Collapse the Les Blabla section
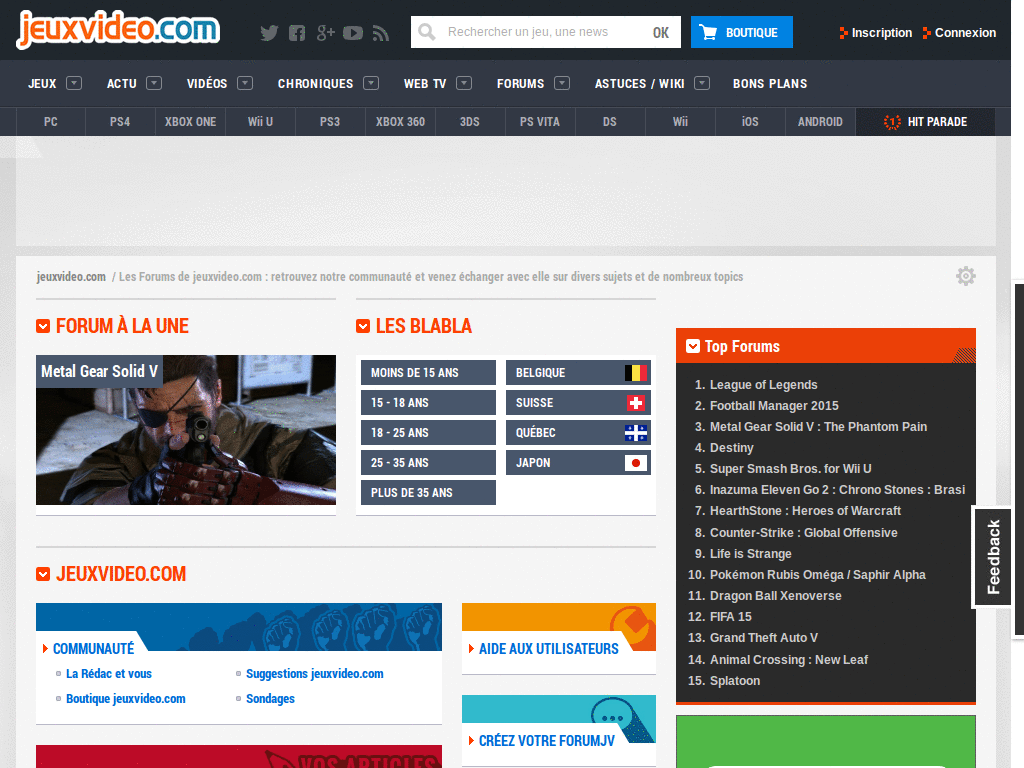The image size is (1024, 768). coord(363,326)
